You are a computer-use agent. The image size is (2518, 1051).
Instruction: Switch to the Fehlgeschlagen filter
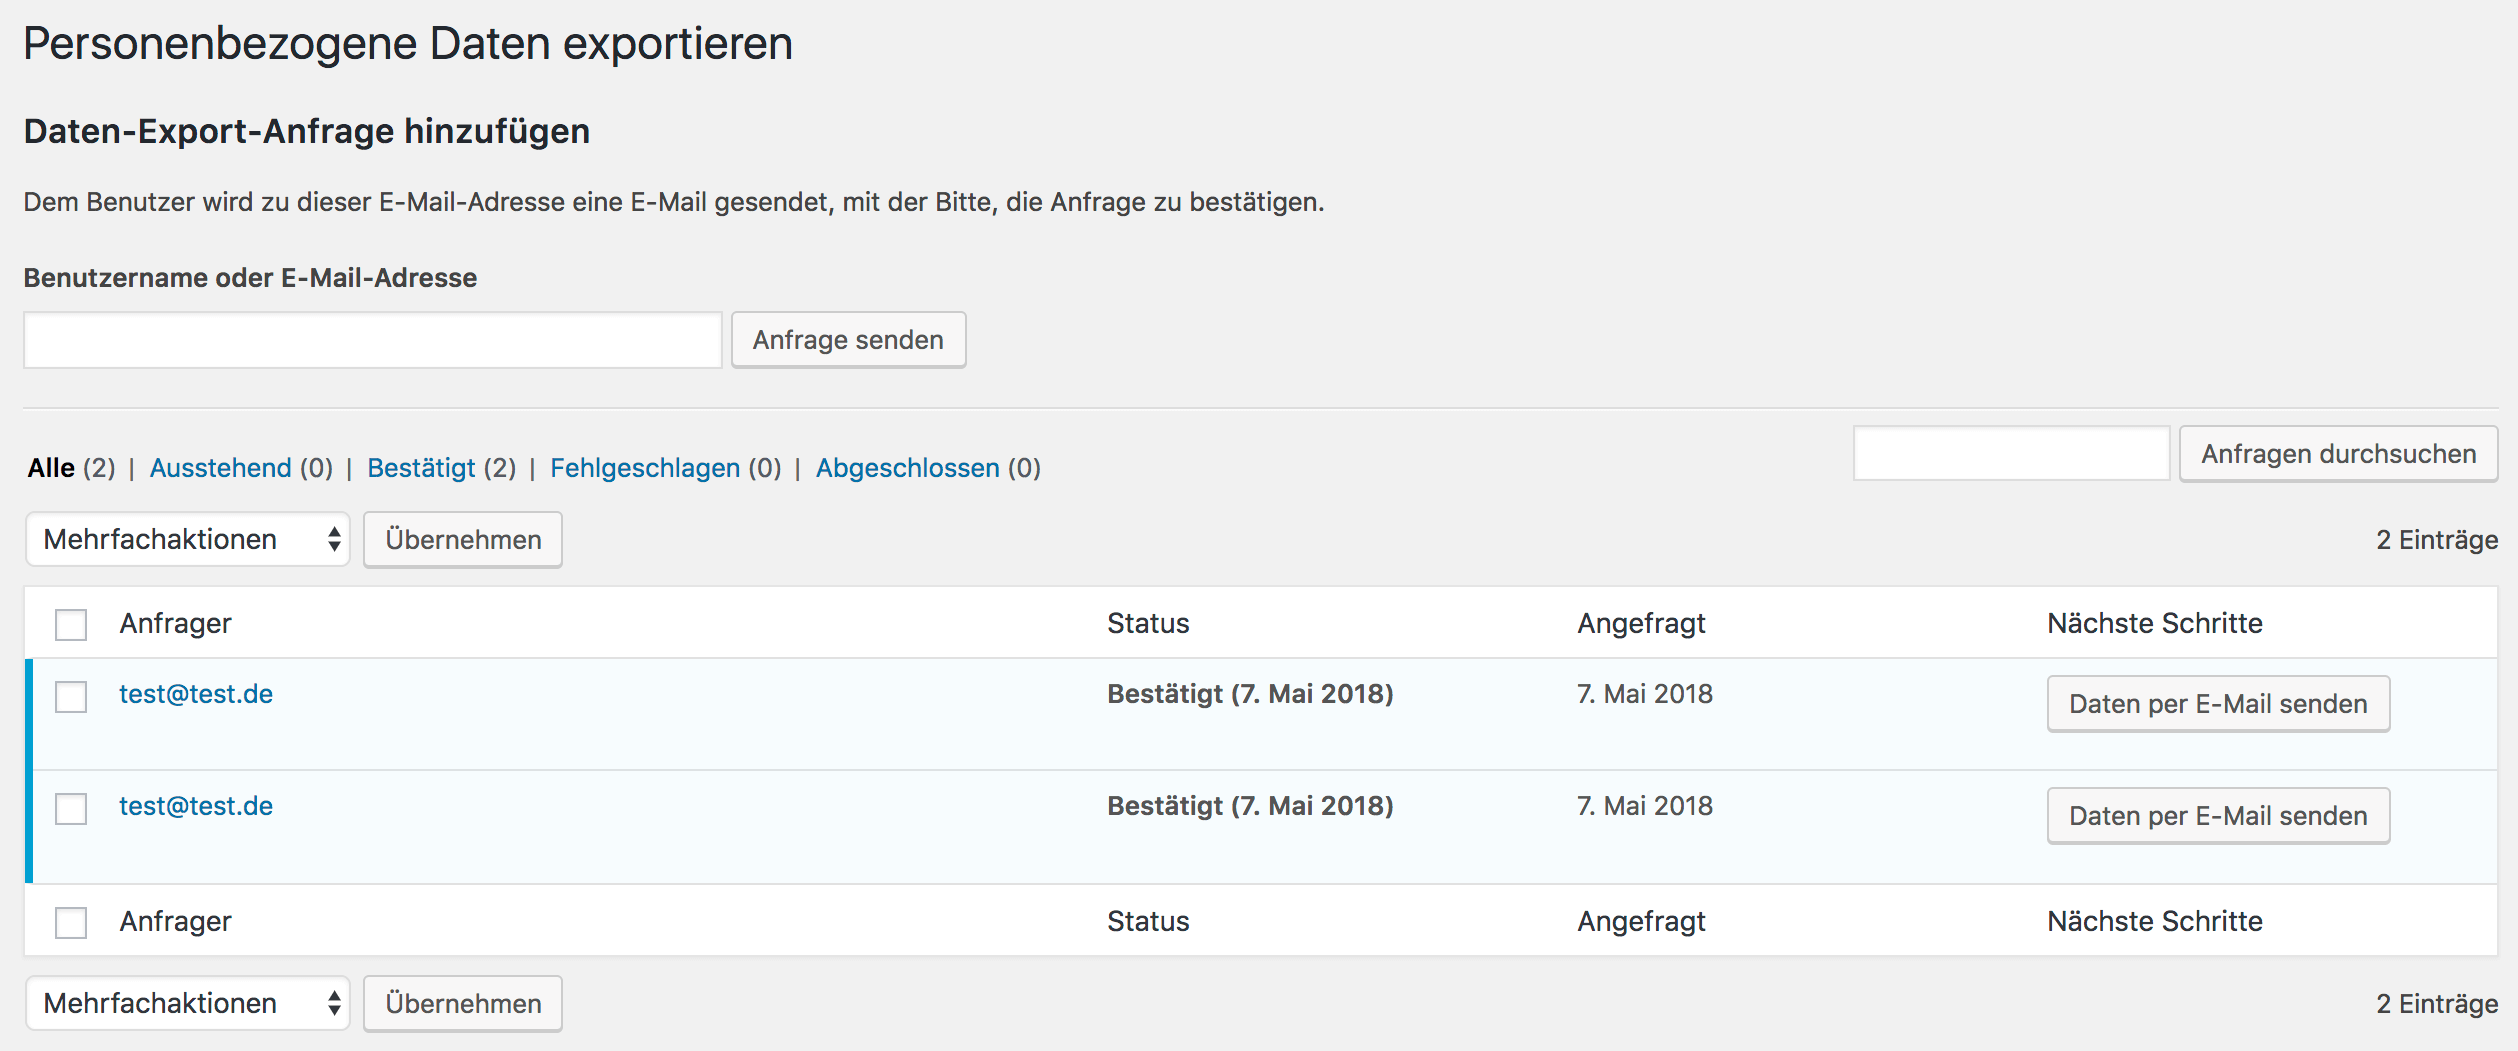click(645, 468)
